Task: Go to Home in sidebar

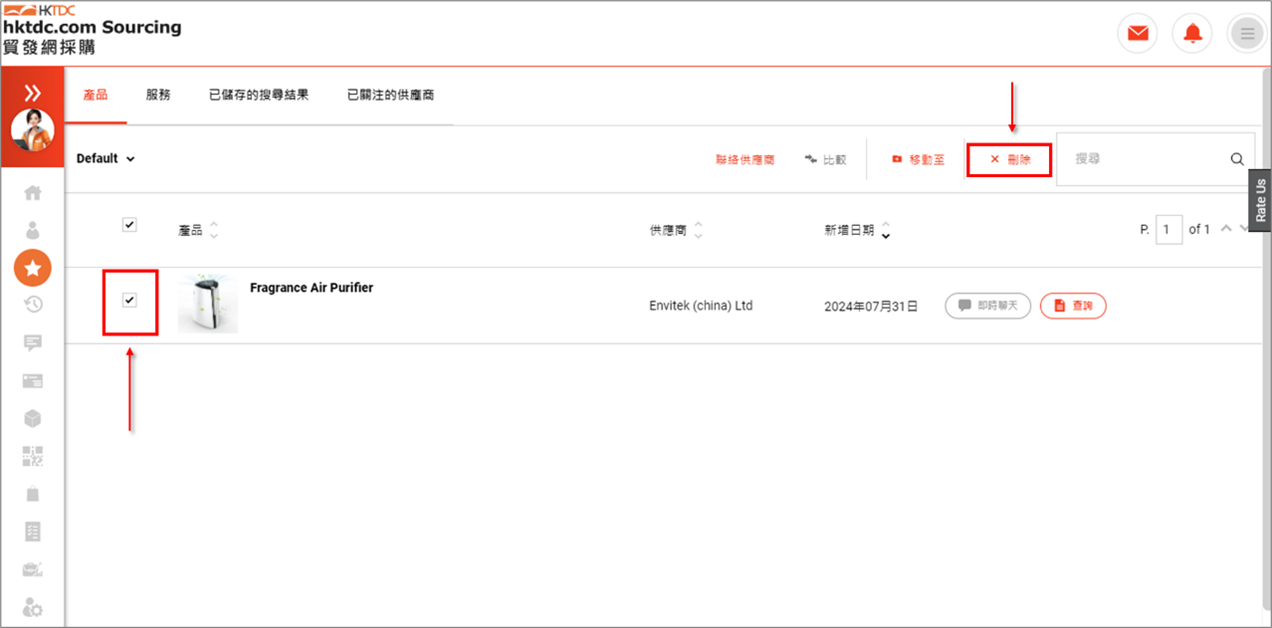Action: point(33,193)
